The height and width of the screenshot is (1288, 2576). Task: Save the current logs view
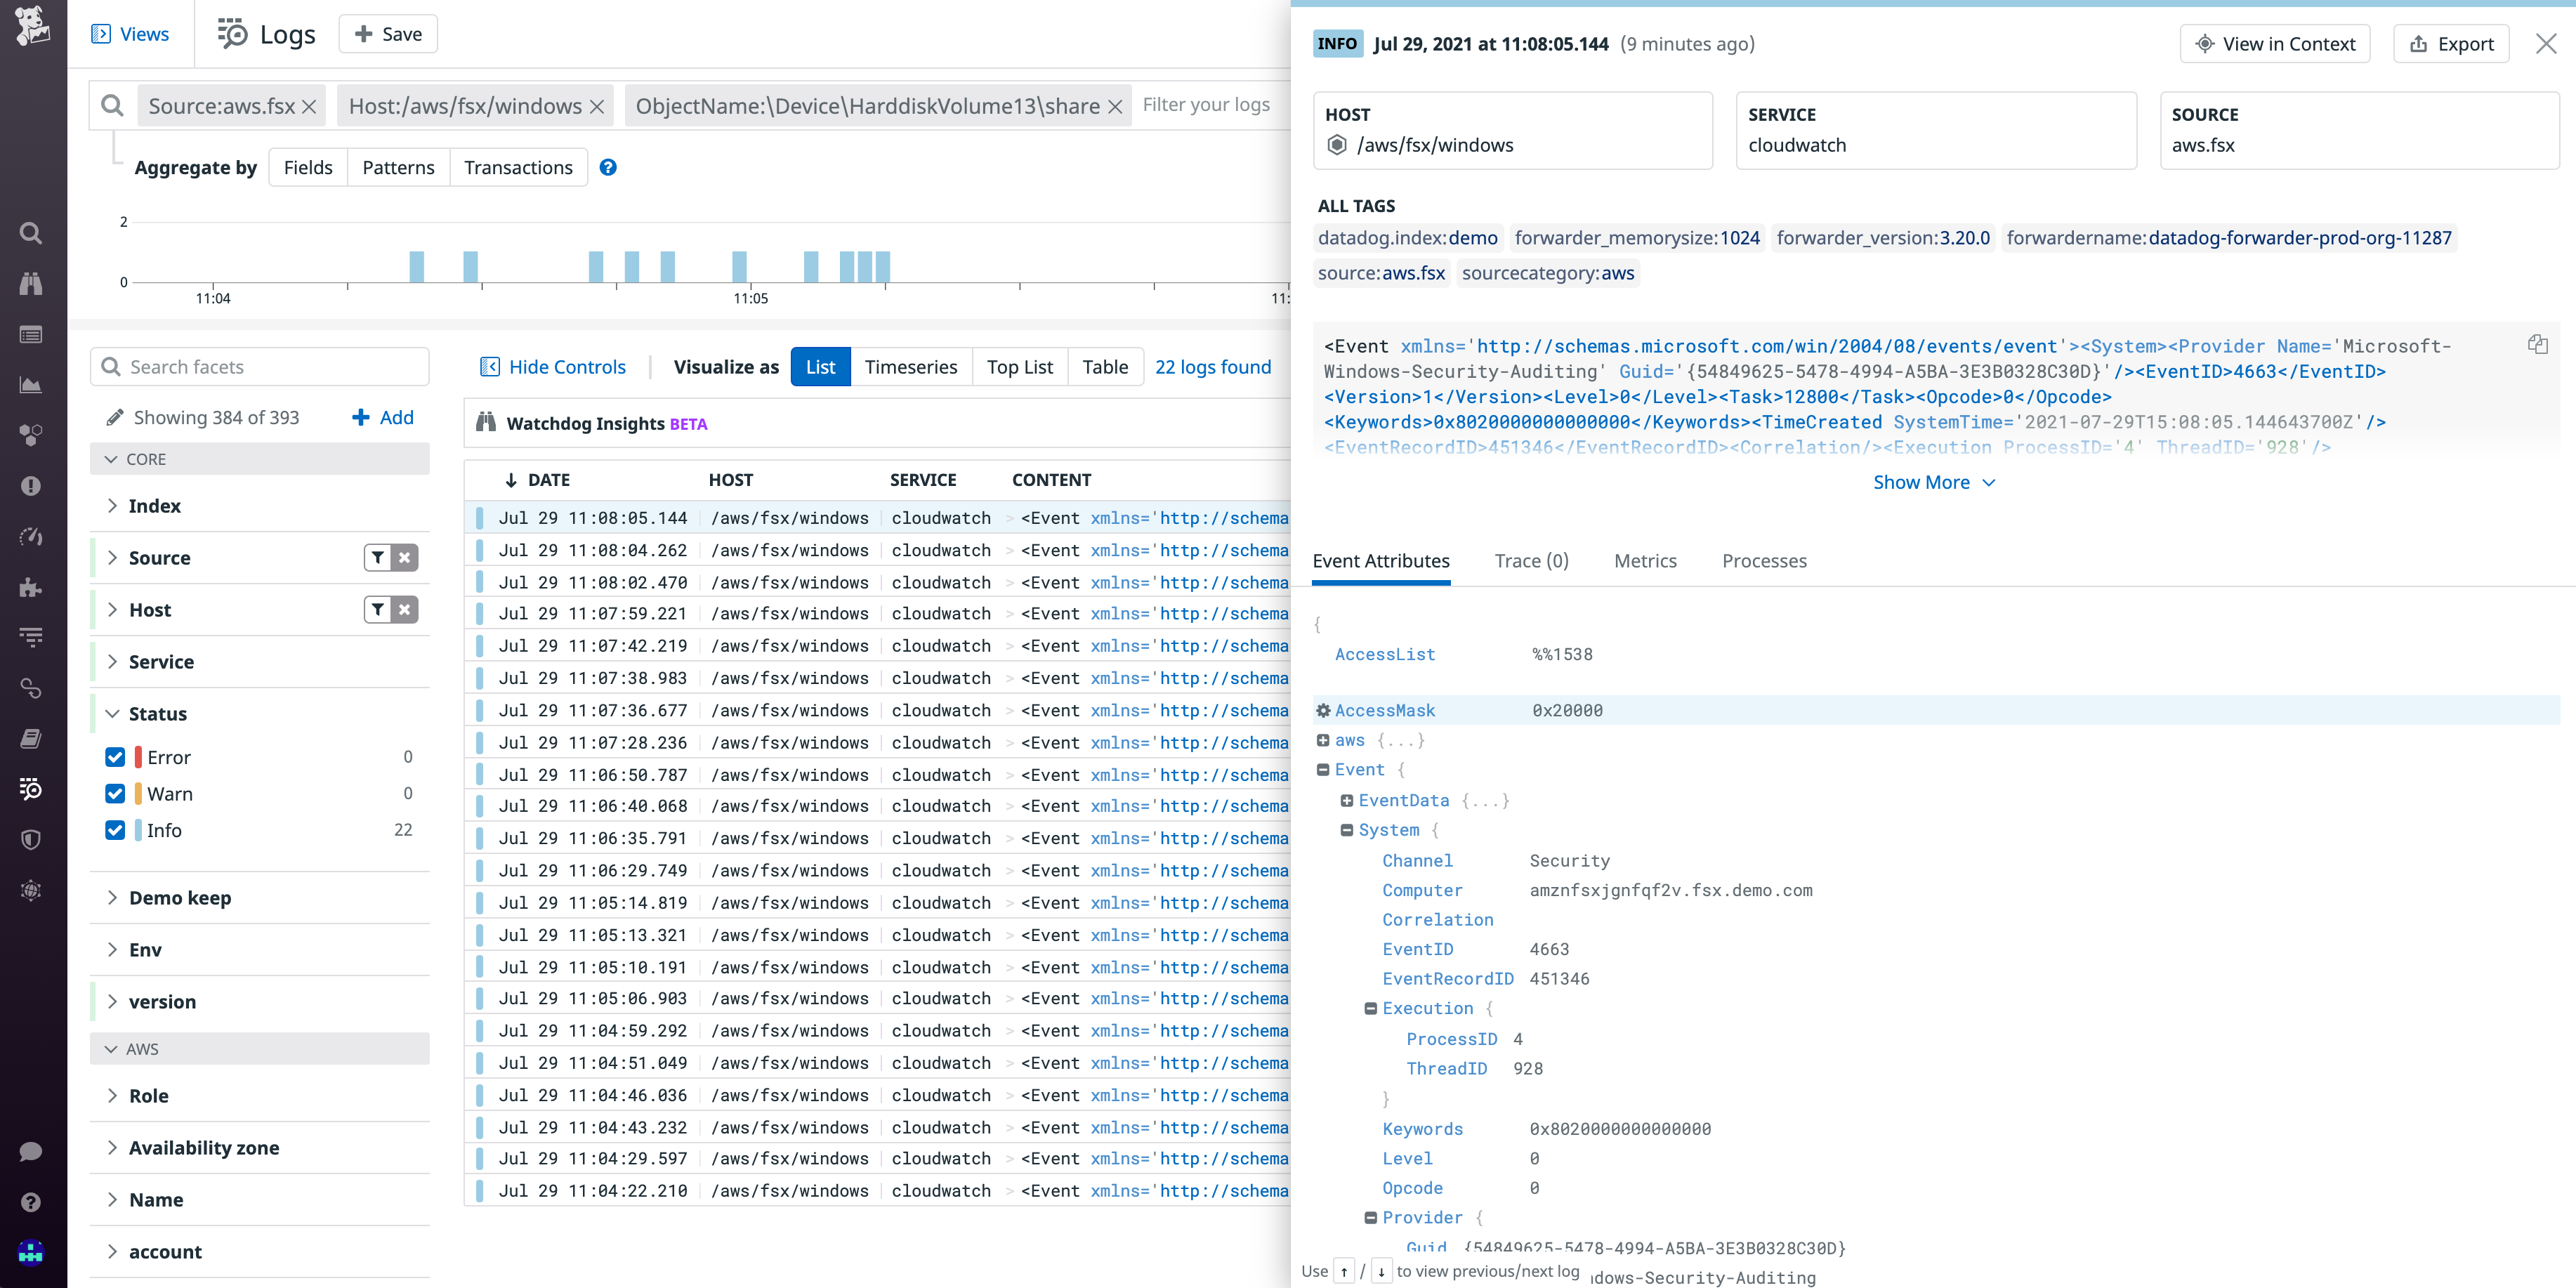(388, 33)
